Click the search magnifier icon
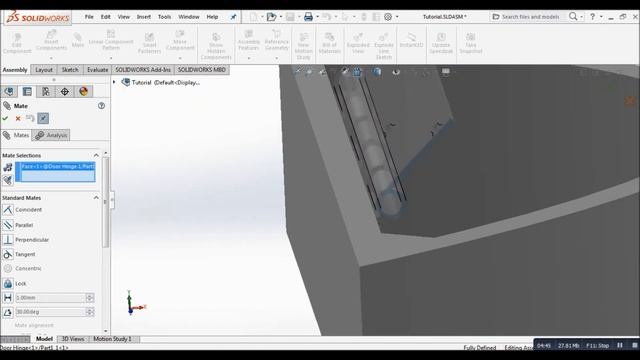This screenshot has height=360, width=640. 573,16
